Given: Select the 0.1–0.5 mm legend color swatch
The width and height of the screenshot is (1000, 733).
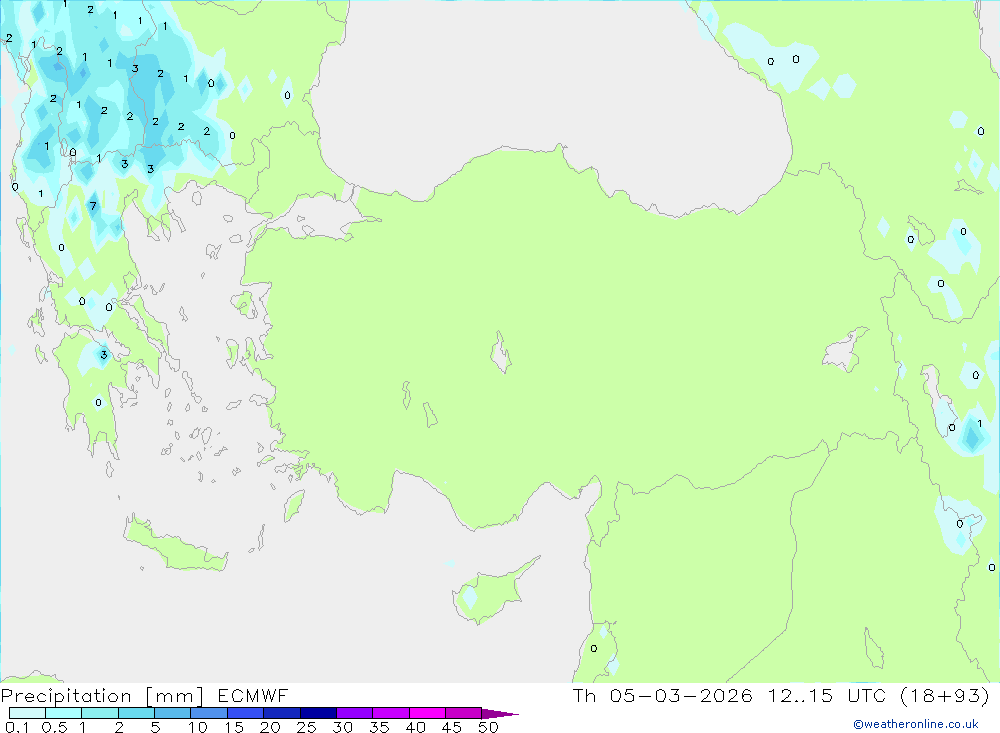Looking at the screenshot, I should [27, 713].
